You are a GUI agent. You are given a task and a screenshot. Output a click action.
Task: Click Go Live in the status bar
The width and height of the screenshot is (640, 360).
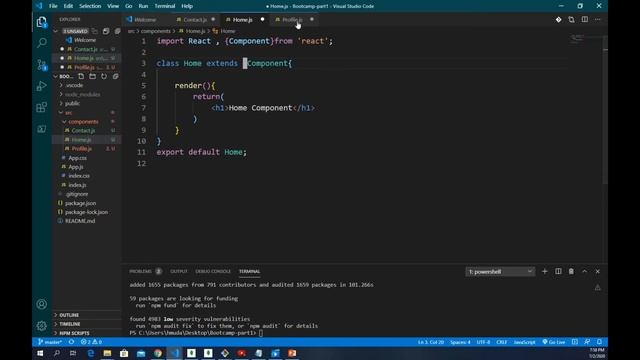pyautogui.click(x=554, y=342)
